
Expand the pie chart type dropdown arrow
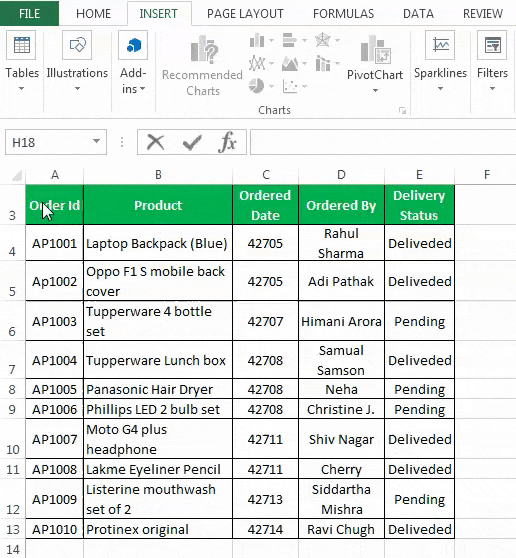click(272, 86)
